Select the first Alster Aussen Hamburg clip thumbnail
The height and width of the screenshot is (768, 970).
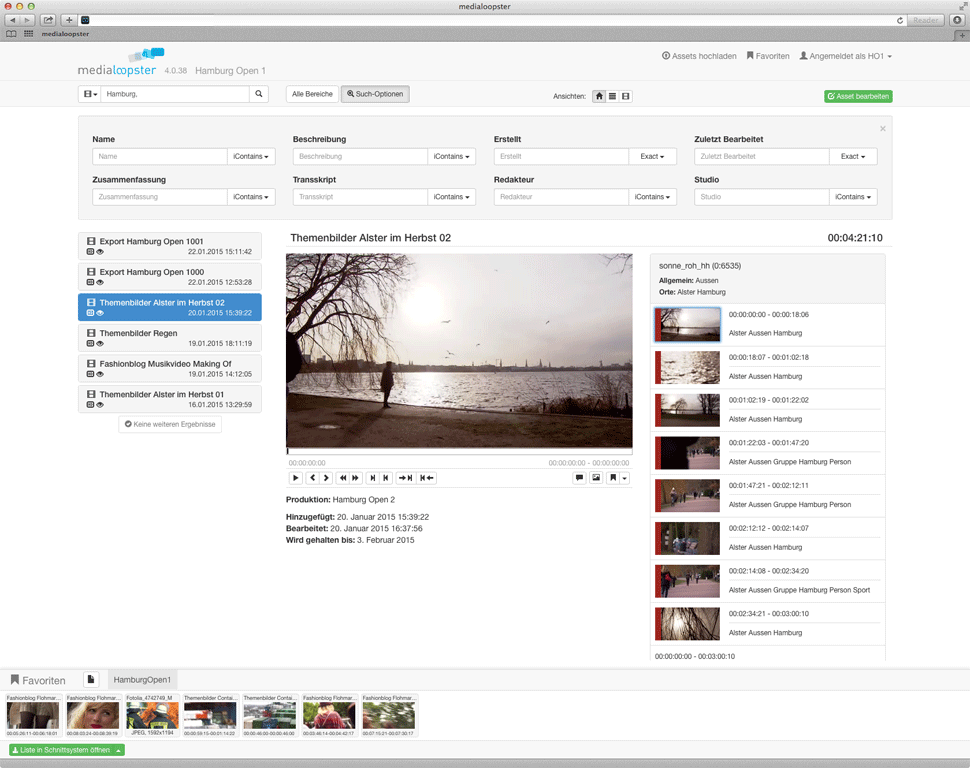pyautogui.click(x=686, y=323)
